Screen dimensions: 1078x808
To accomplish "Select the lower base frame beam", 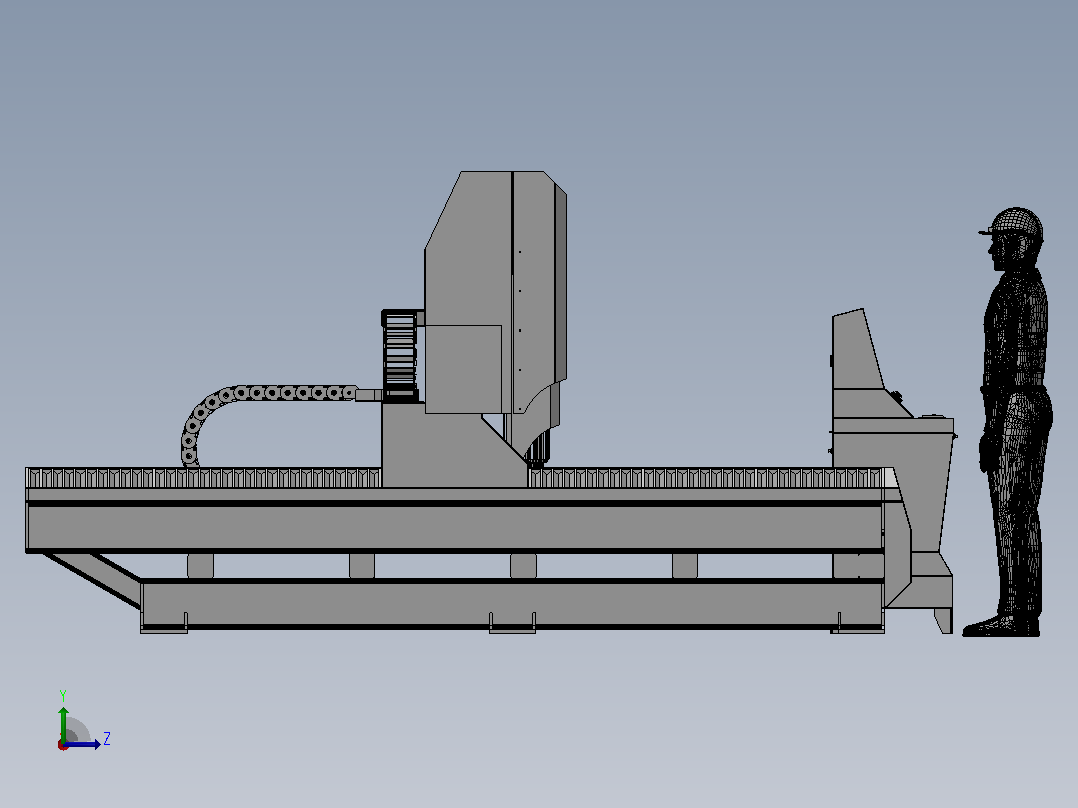I will [512, 604].
